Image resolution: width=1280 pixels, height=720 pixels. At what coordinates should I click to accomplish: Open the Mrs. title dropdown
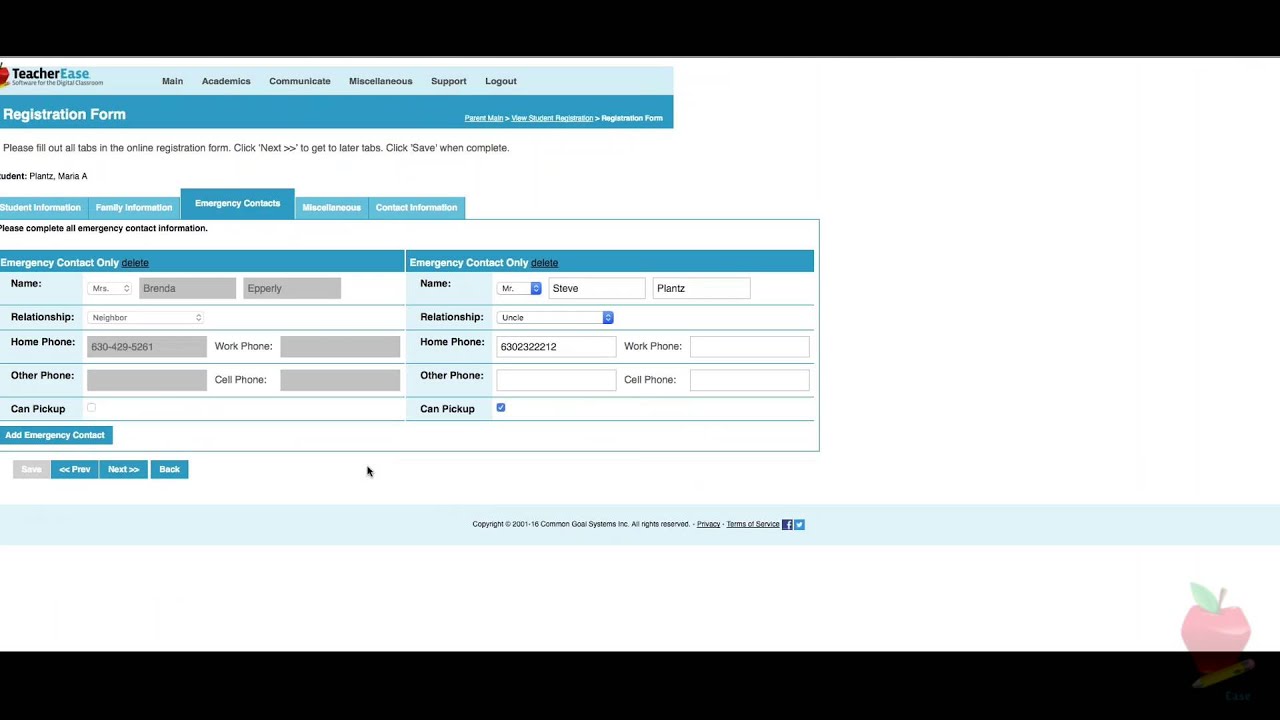[110, 288]
